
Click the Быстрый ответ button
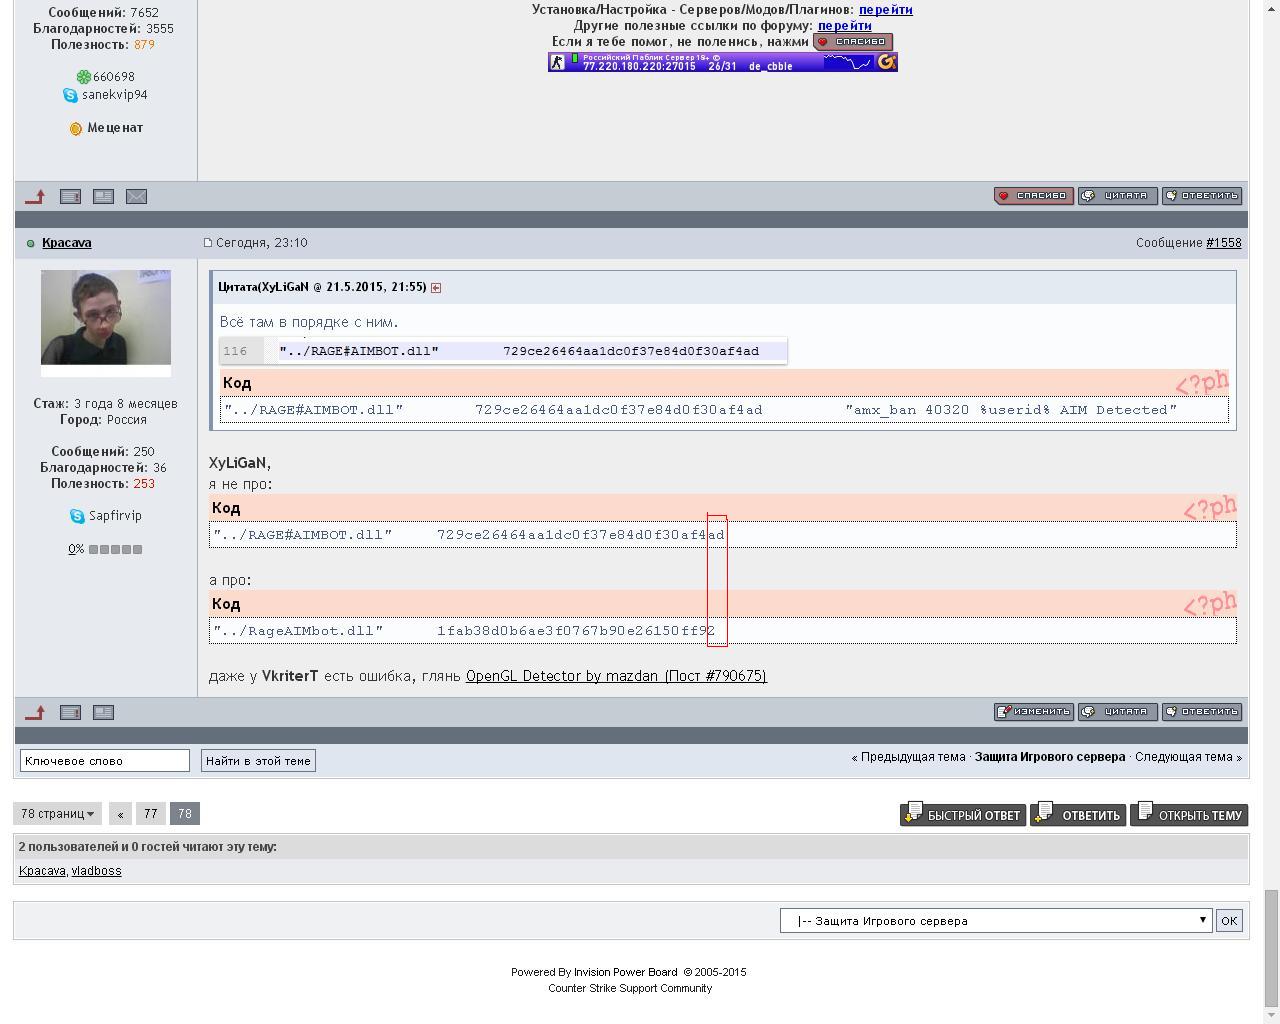963,814
